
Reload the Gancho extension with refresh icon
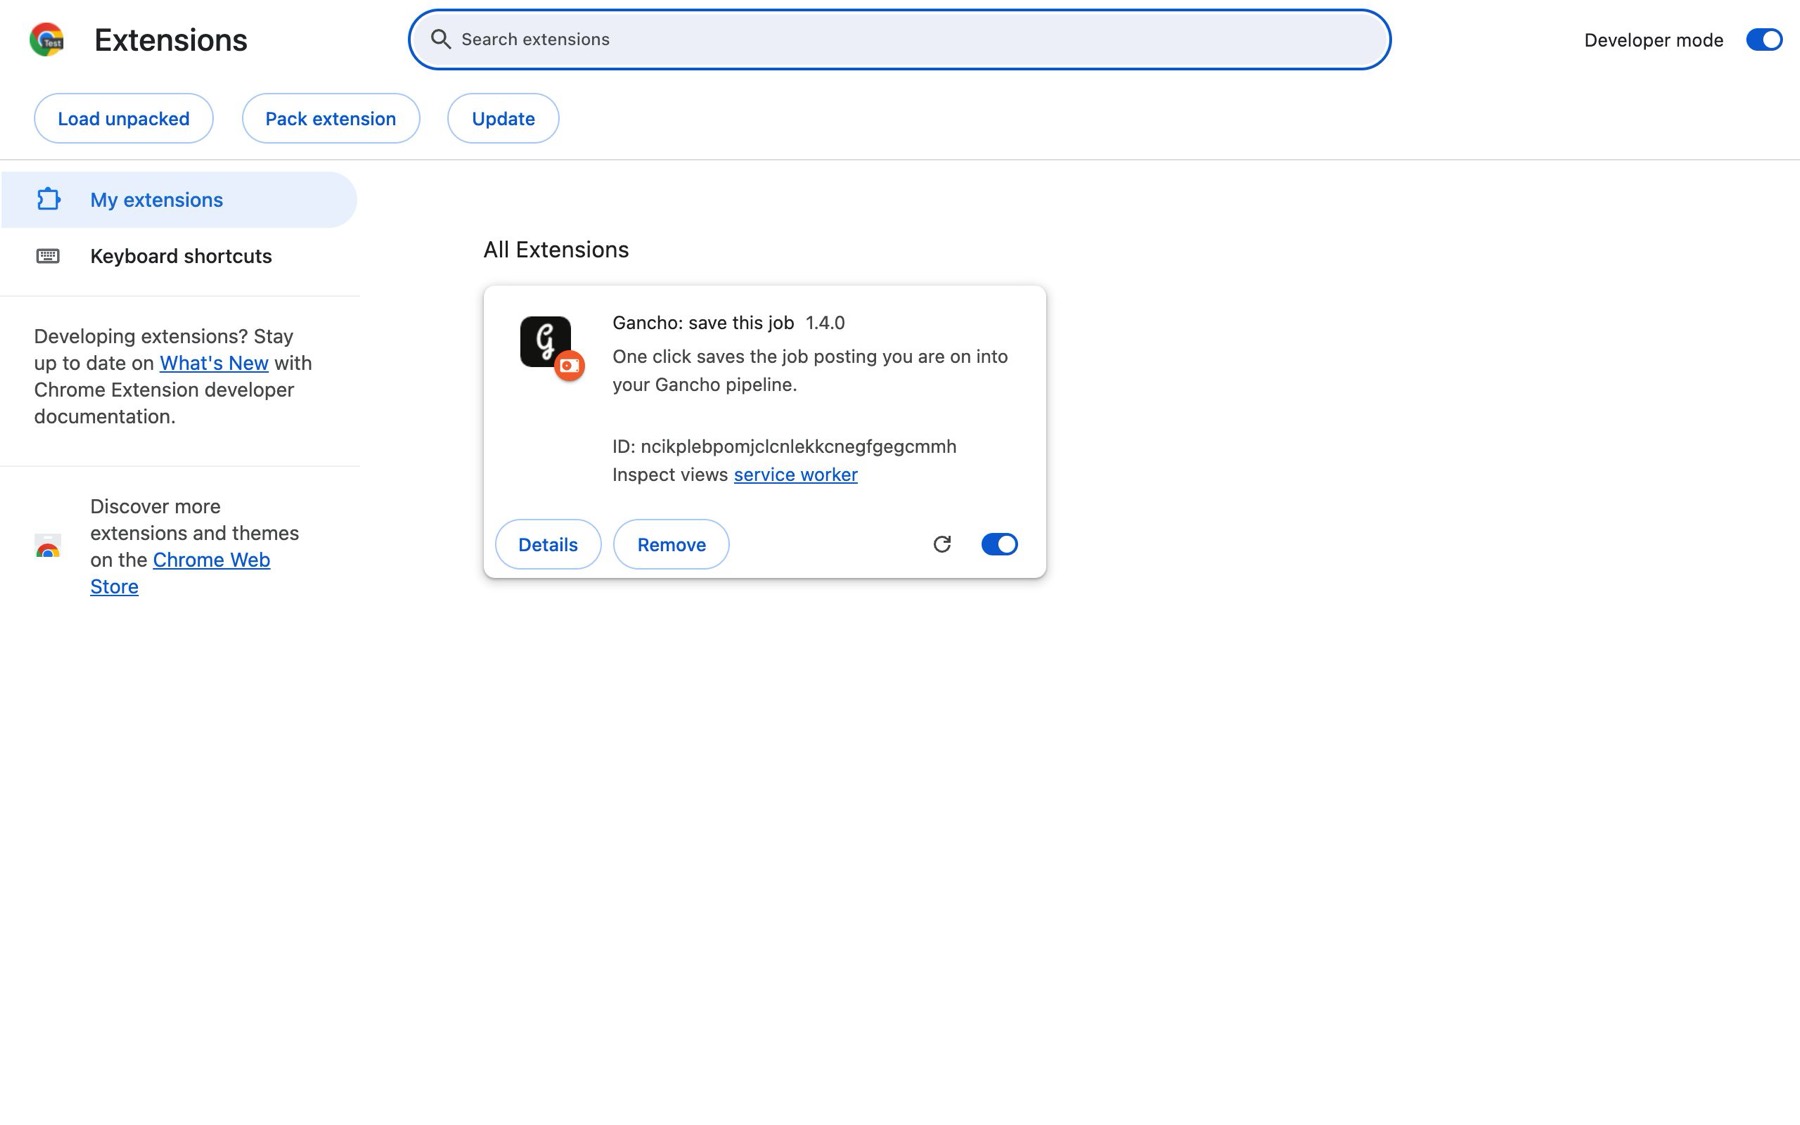point(942,544)
